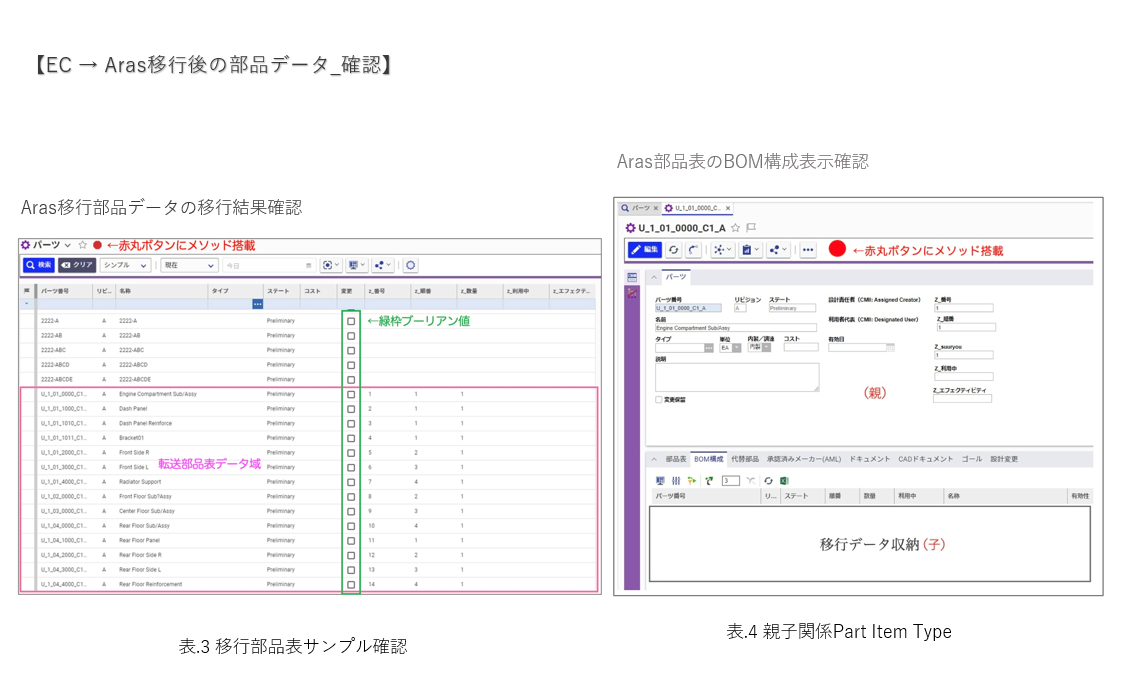Click the refresh icon in BOM構成 toolbar

tap(768, 481)
